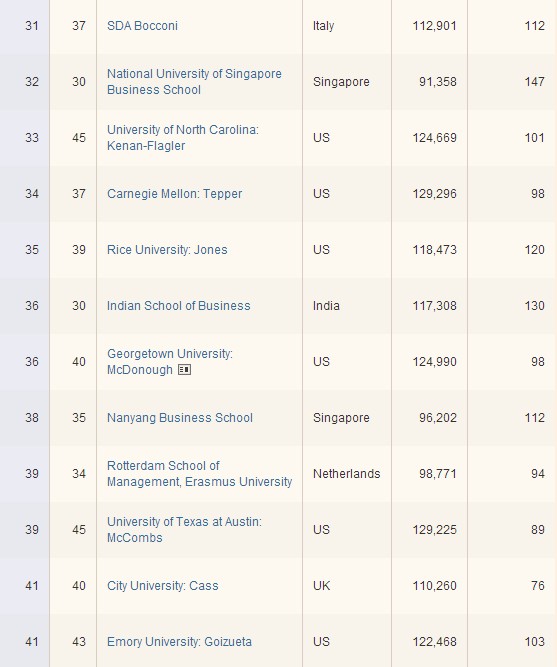Click Singapore in the Nanyang Business School row
Screen dimensions: 557x667
(x=341, y=418)
